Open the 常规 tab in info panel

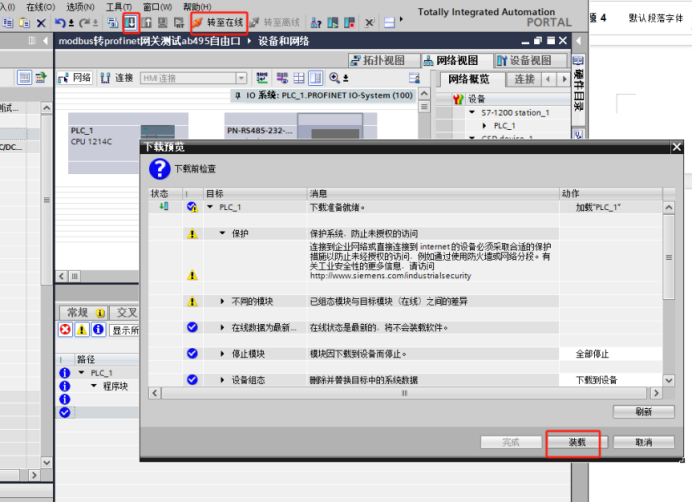[83, 313]
